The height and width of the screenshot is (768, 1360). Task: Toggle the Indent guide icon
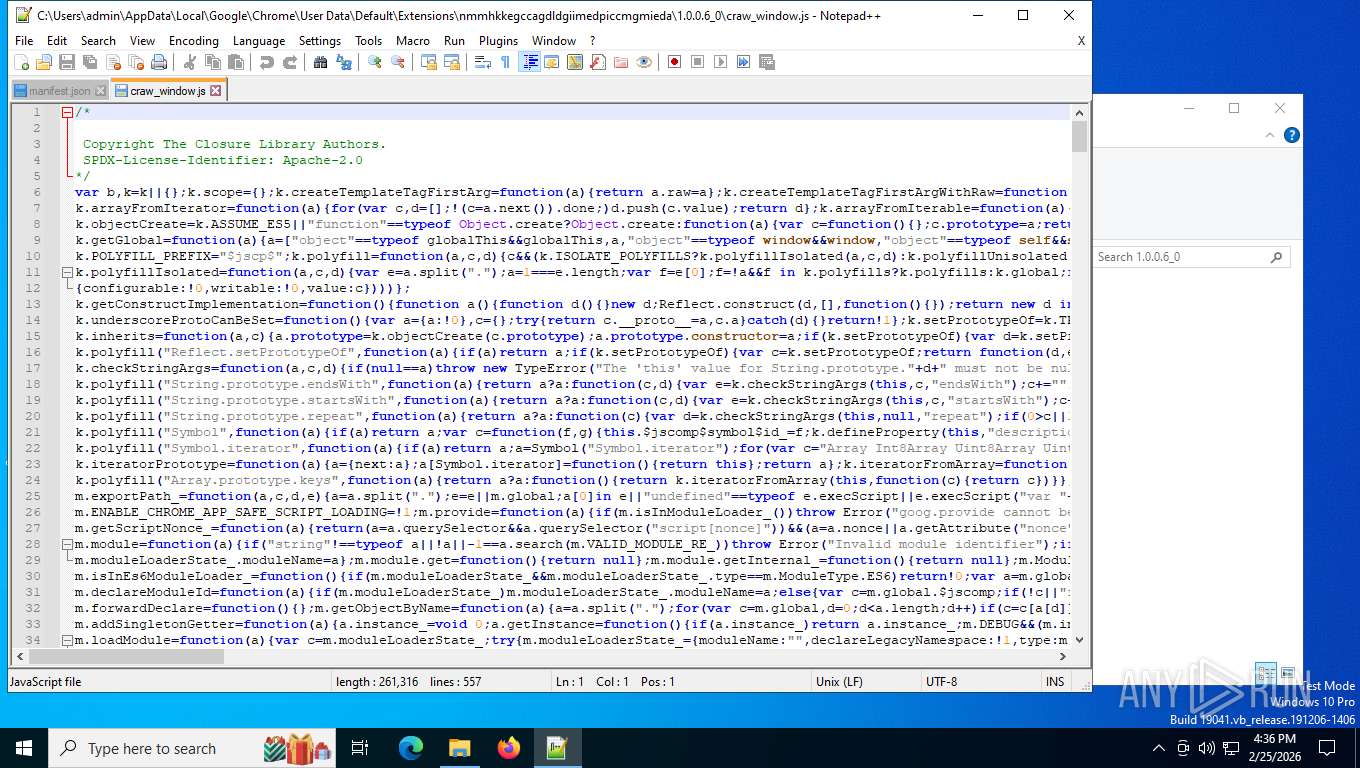(529, 62)
